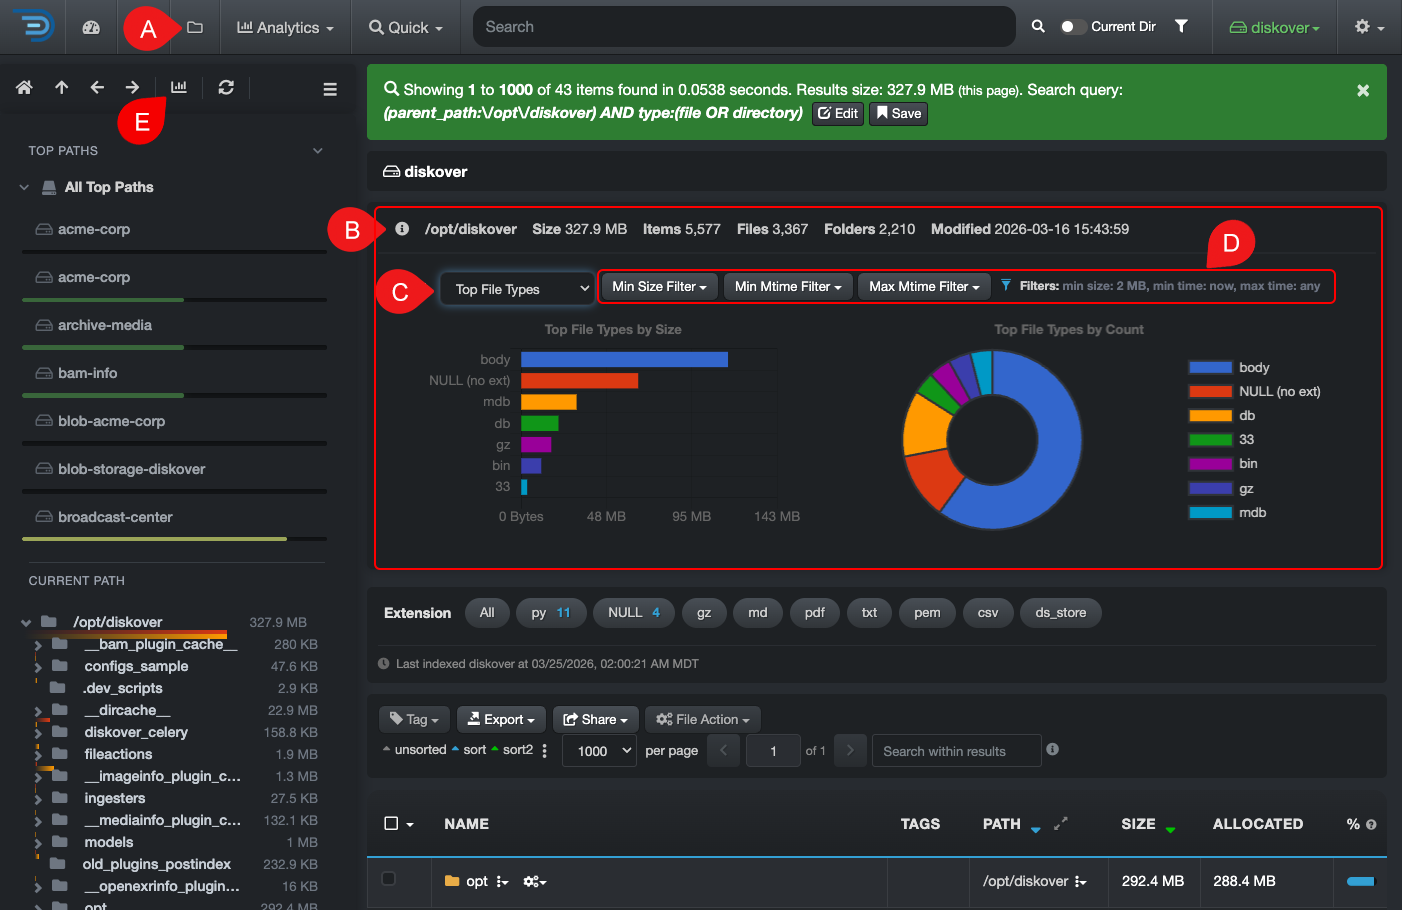Open the Export button menu
Screen dimensions: 1402x910
pyautogui.click(x=502, y=719)
